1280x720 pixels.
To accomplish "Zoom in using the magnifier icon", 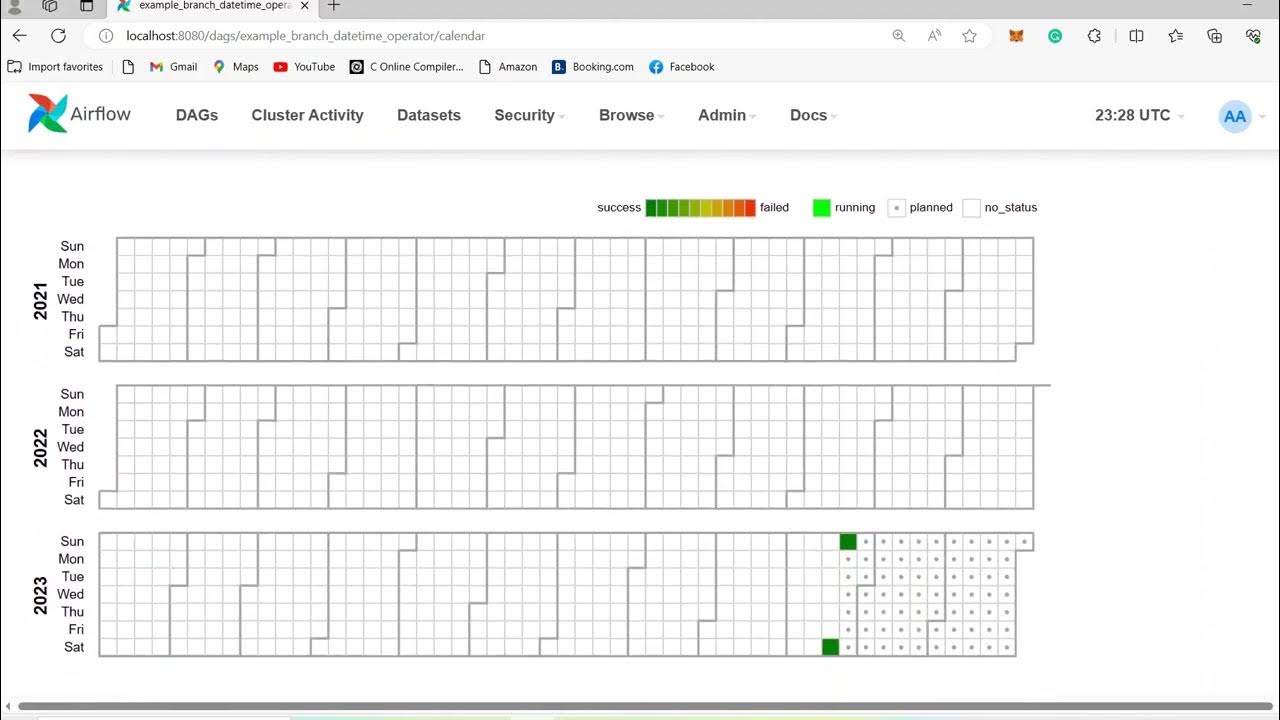I will [x=898, y=36].
